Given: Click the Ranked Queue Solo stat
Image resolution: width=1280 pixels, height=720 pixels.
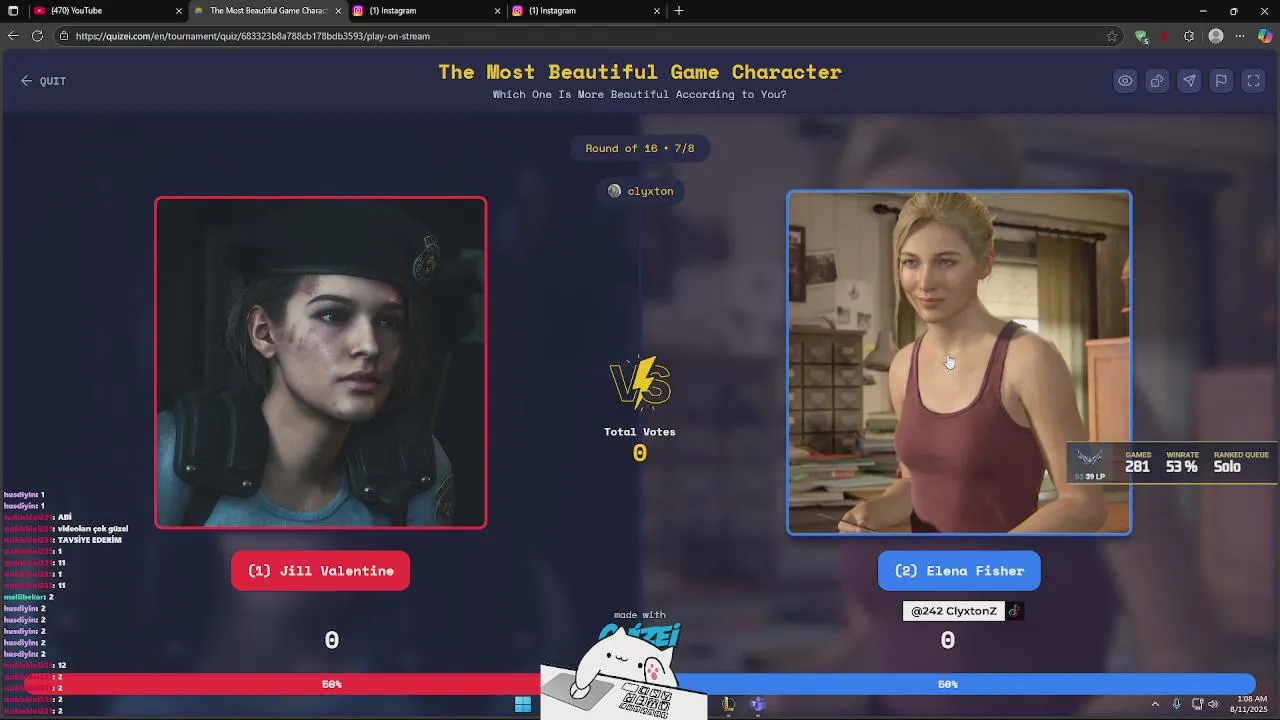Looking at the screenshot, I should [1241, 462].
